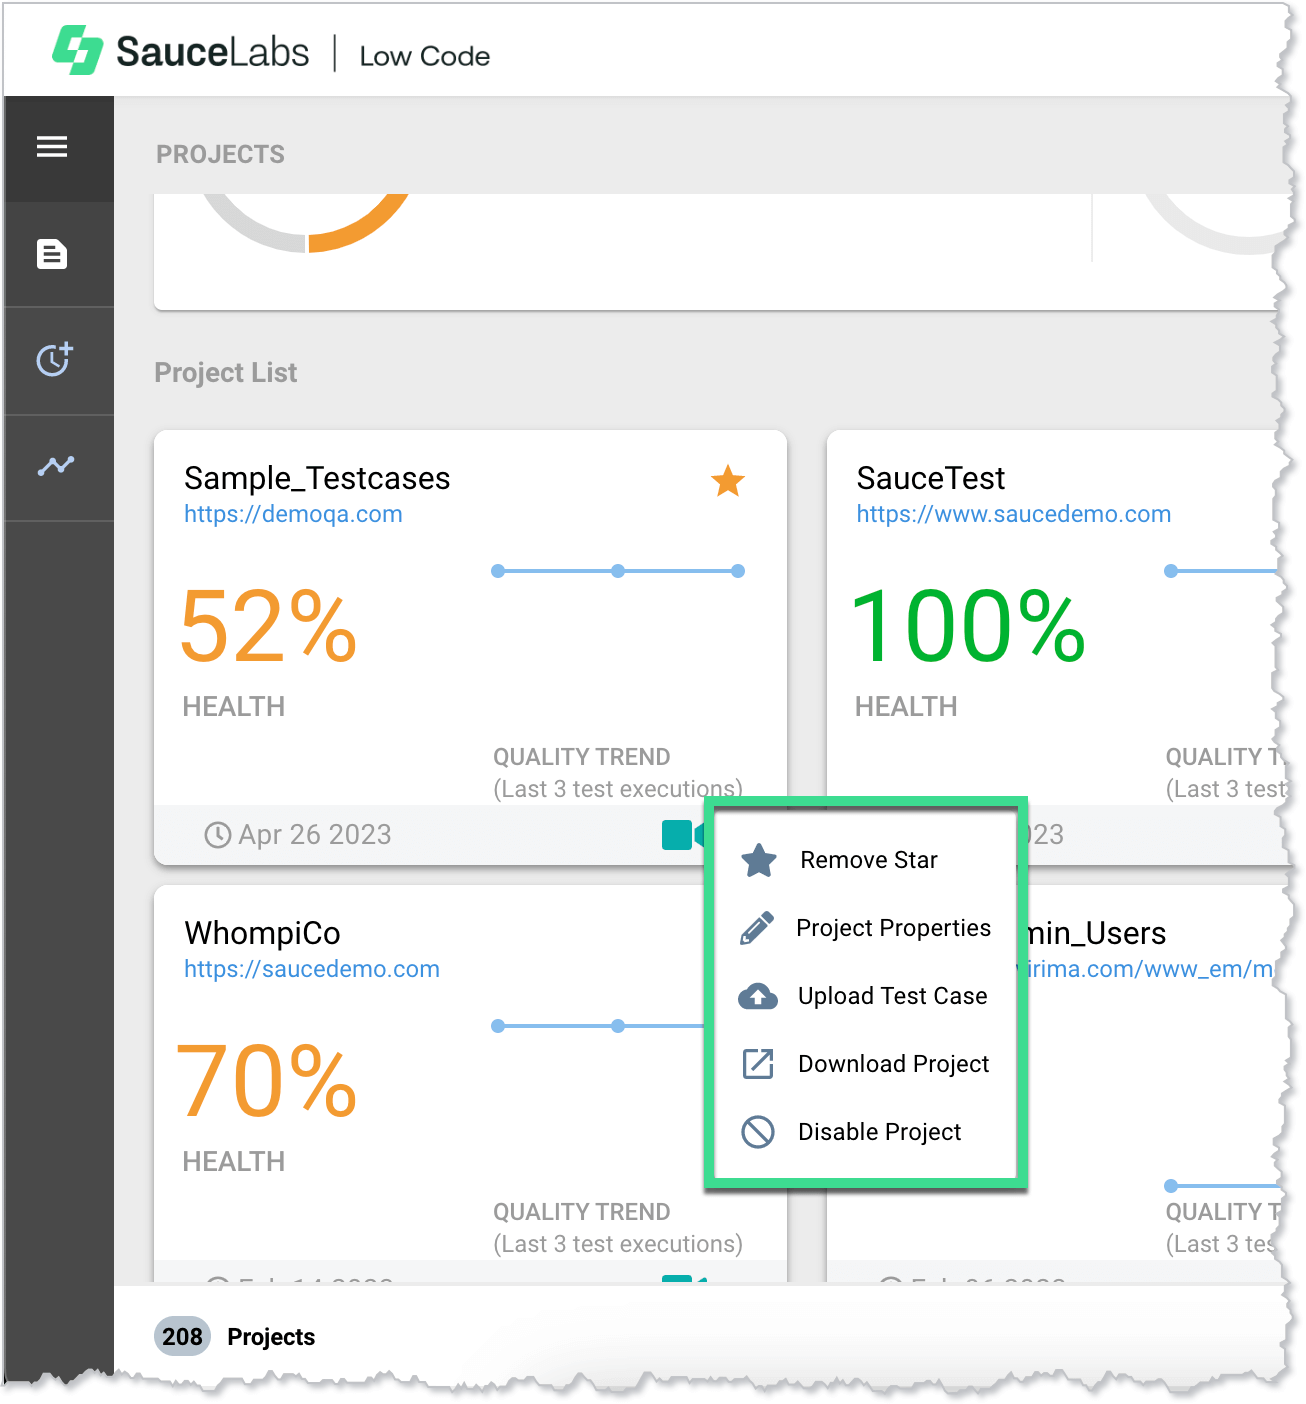This screenshot has height=1404, width=1306.
Task: Toggle the orange star on Sample_Testcases
Action: point(727,481)
